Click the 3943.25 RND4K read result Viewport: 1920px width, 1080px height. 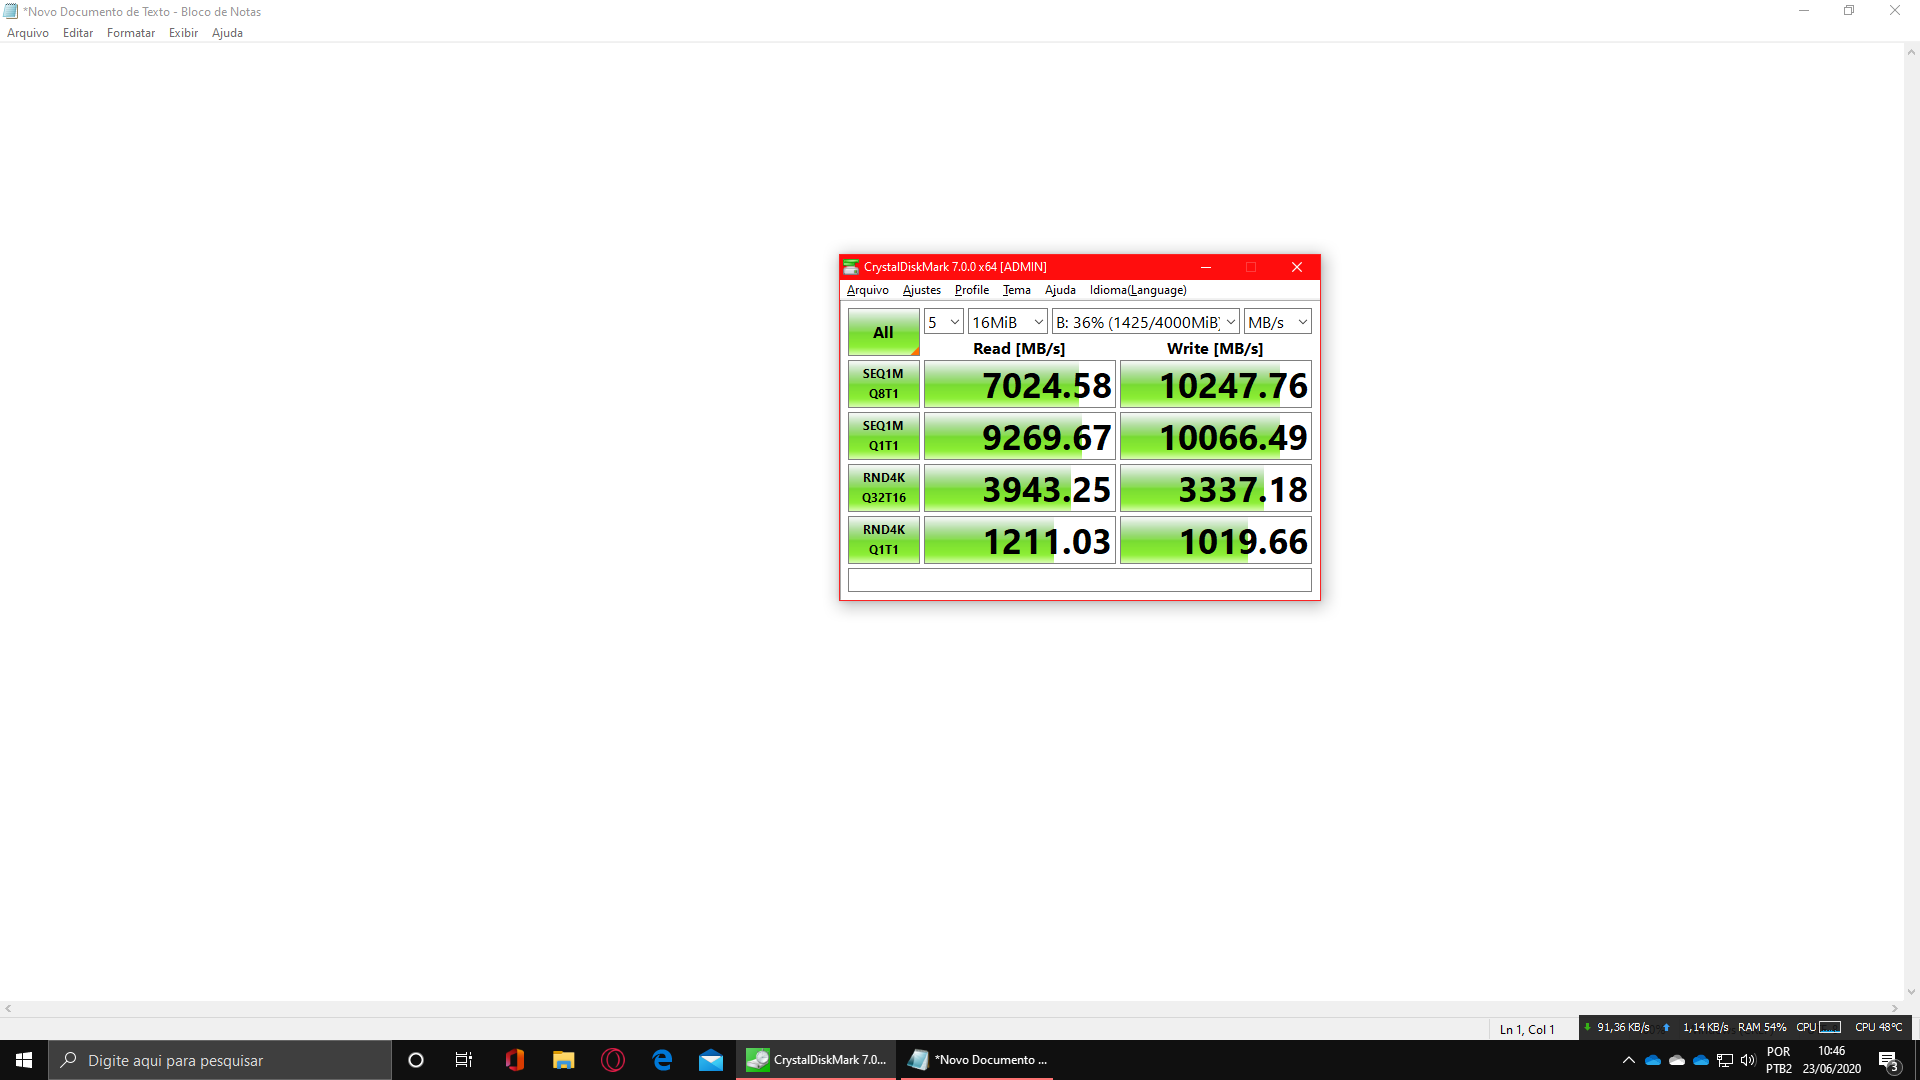point(1019,489)
